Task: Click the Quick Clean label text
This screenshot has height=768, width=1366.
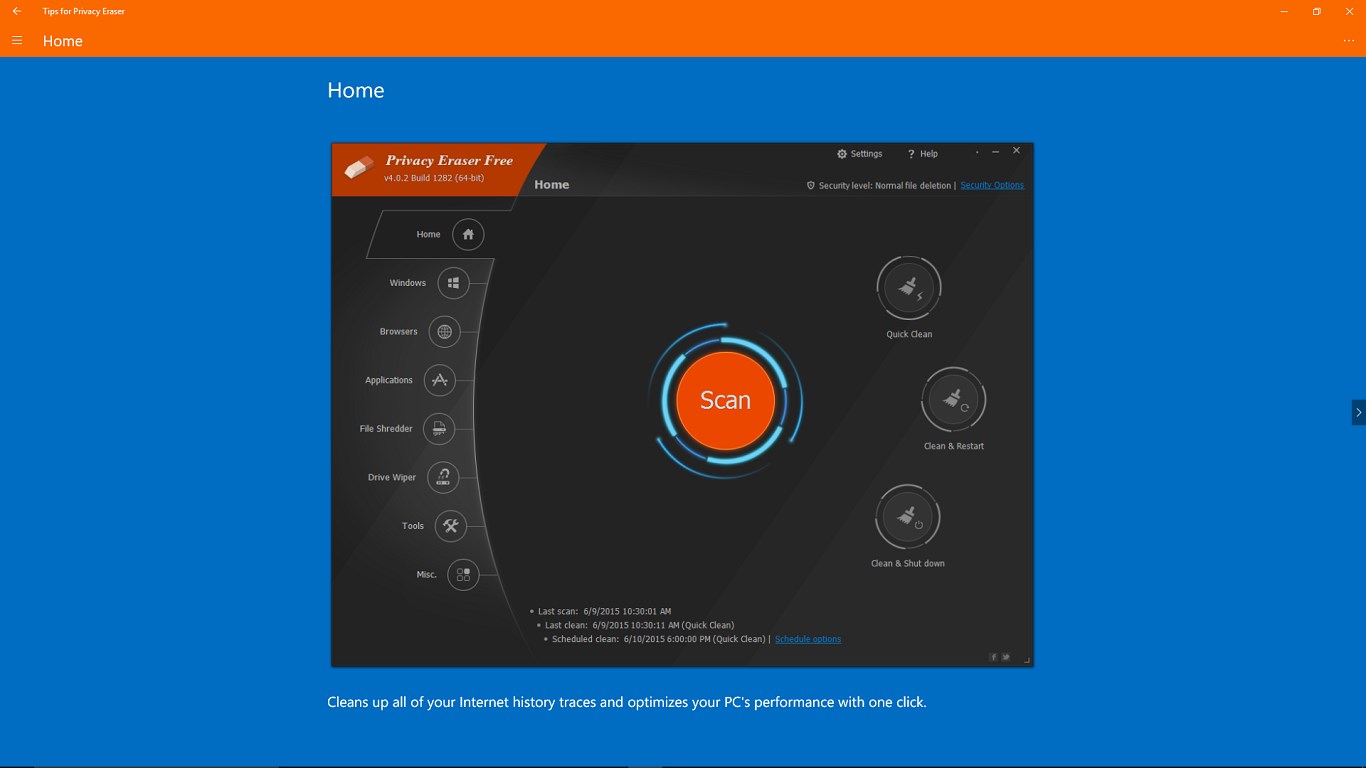Action: click(x=909, y=334)
